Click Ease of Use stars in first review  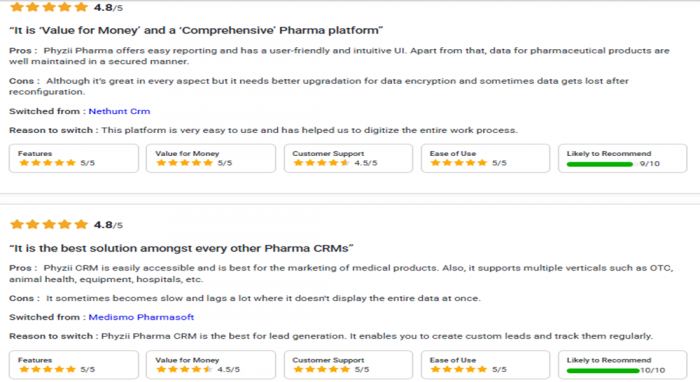(458, 163)
